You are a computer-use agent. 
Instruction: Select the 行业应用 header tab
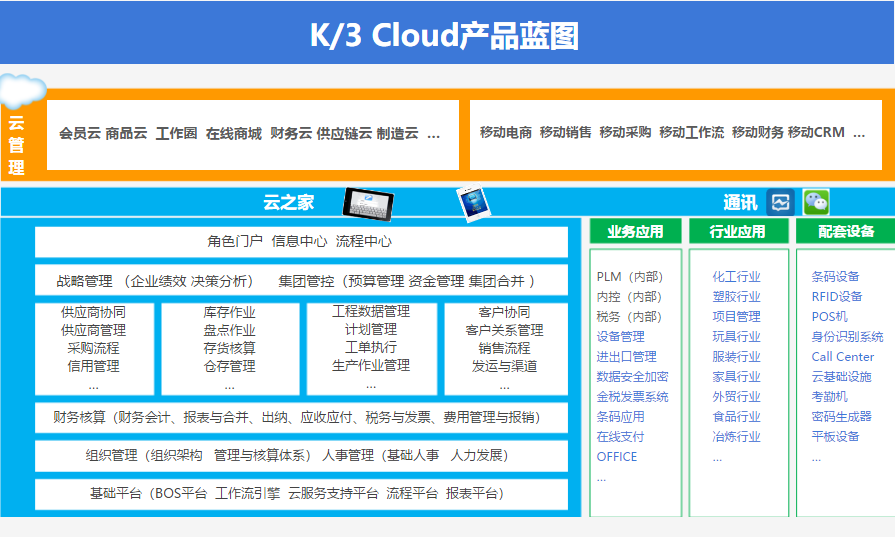(737, 231)
